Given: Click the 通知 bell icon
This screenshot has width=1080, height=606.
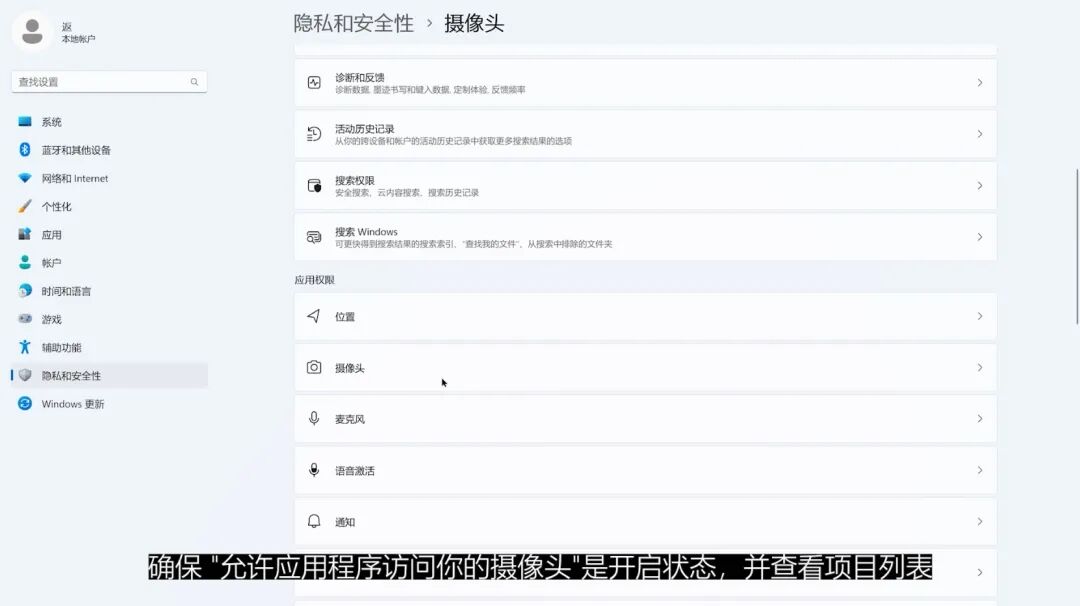Looking at the screenshot, I should click(314, 521).
